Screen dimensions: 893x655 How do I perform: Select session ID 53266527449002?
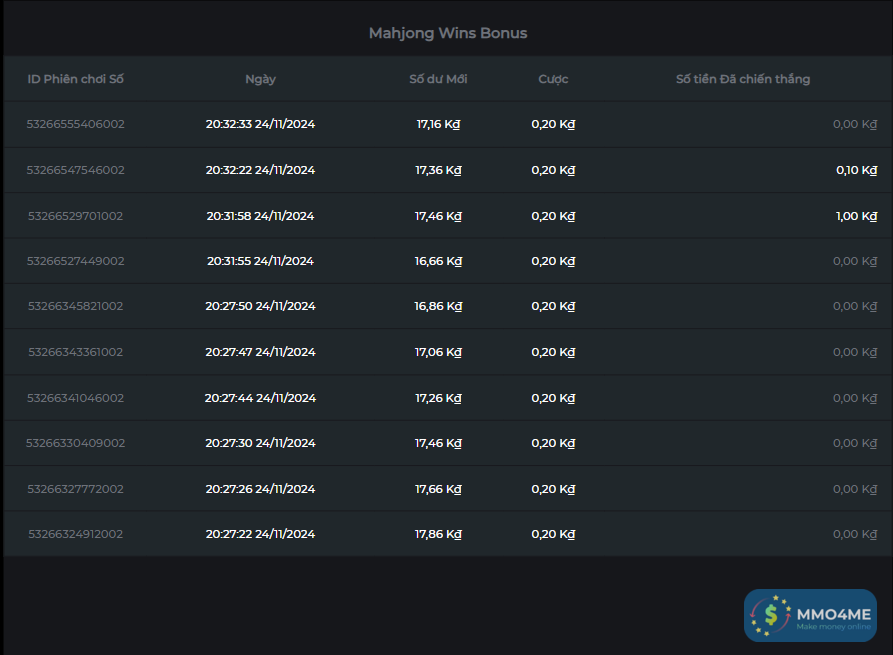pyautogui.click(x=76, y=261)
